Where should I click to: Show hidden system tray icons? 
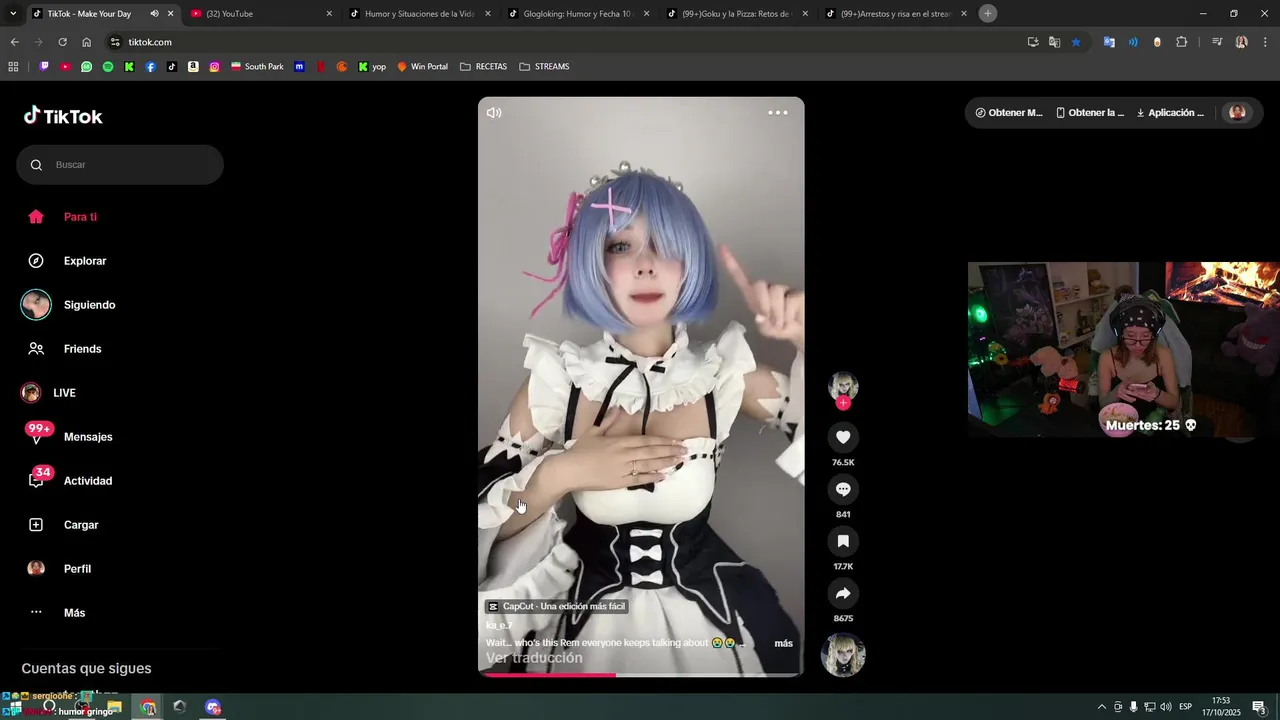click(1102, 707)
